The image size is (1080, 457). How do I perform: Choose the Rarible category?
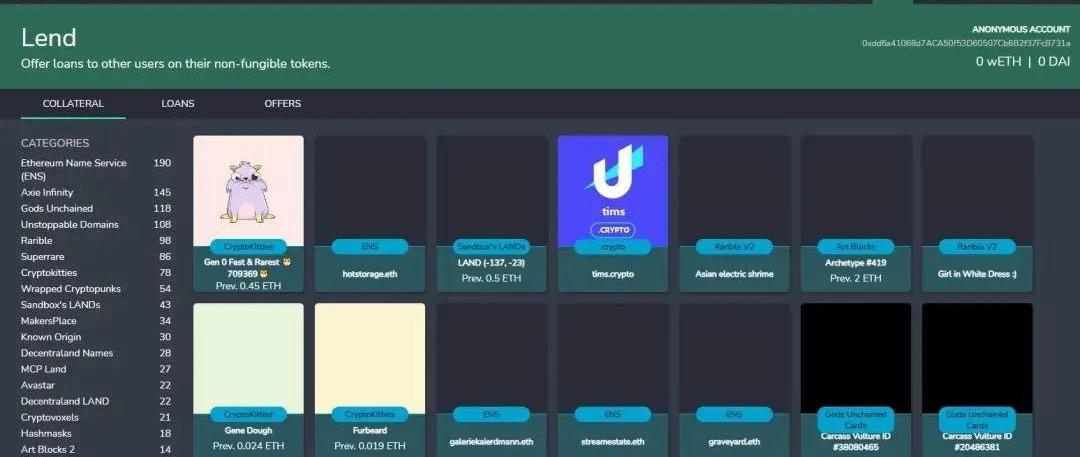coord(96,241)
